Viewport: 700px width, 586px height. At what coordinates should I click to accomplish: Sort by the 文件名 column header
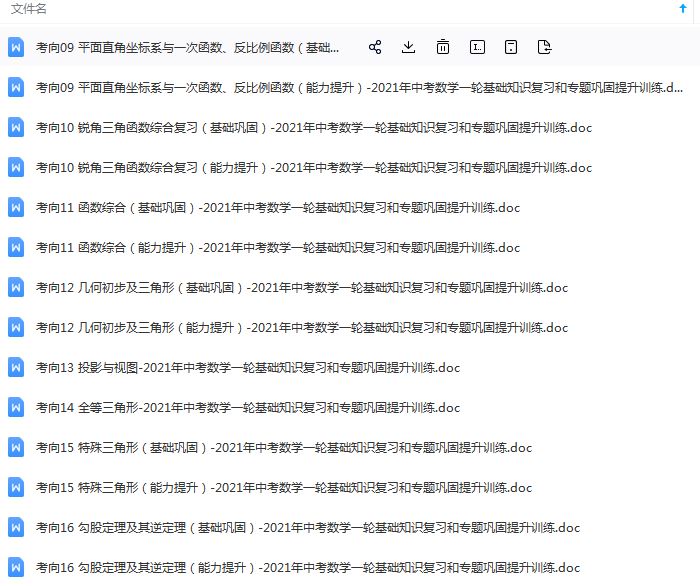click(x=29, y=9)
